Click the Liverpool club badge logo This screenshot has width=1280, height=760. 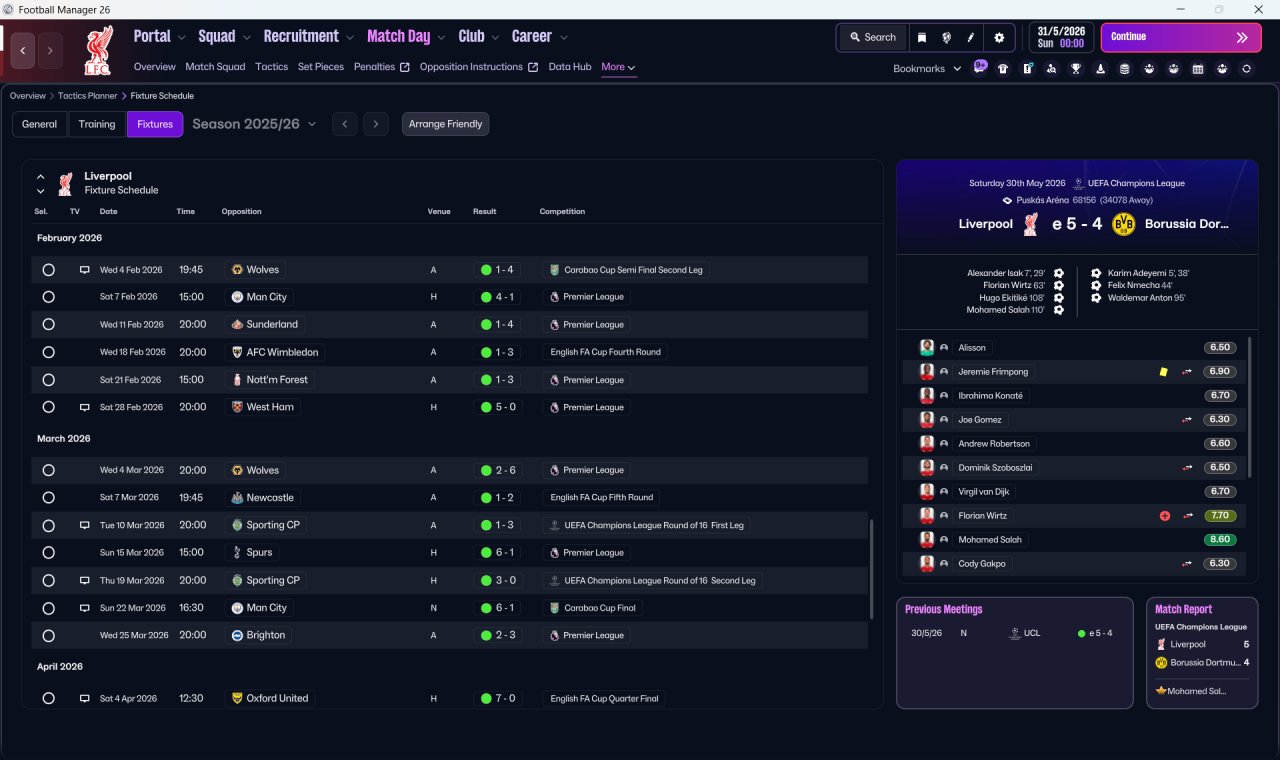click(x=98, y=50)
